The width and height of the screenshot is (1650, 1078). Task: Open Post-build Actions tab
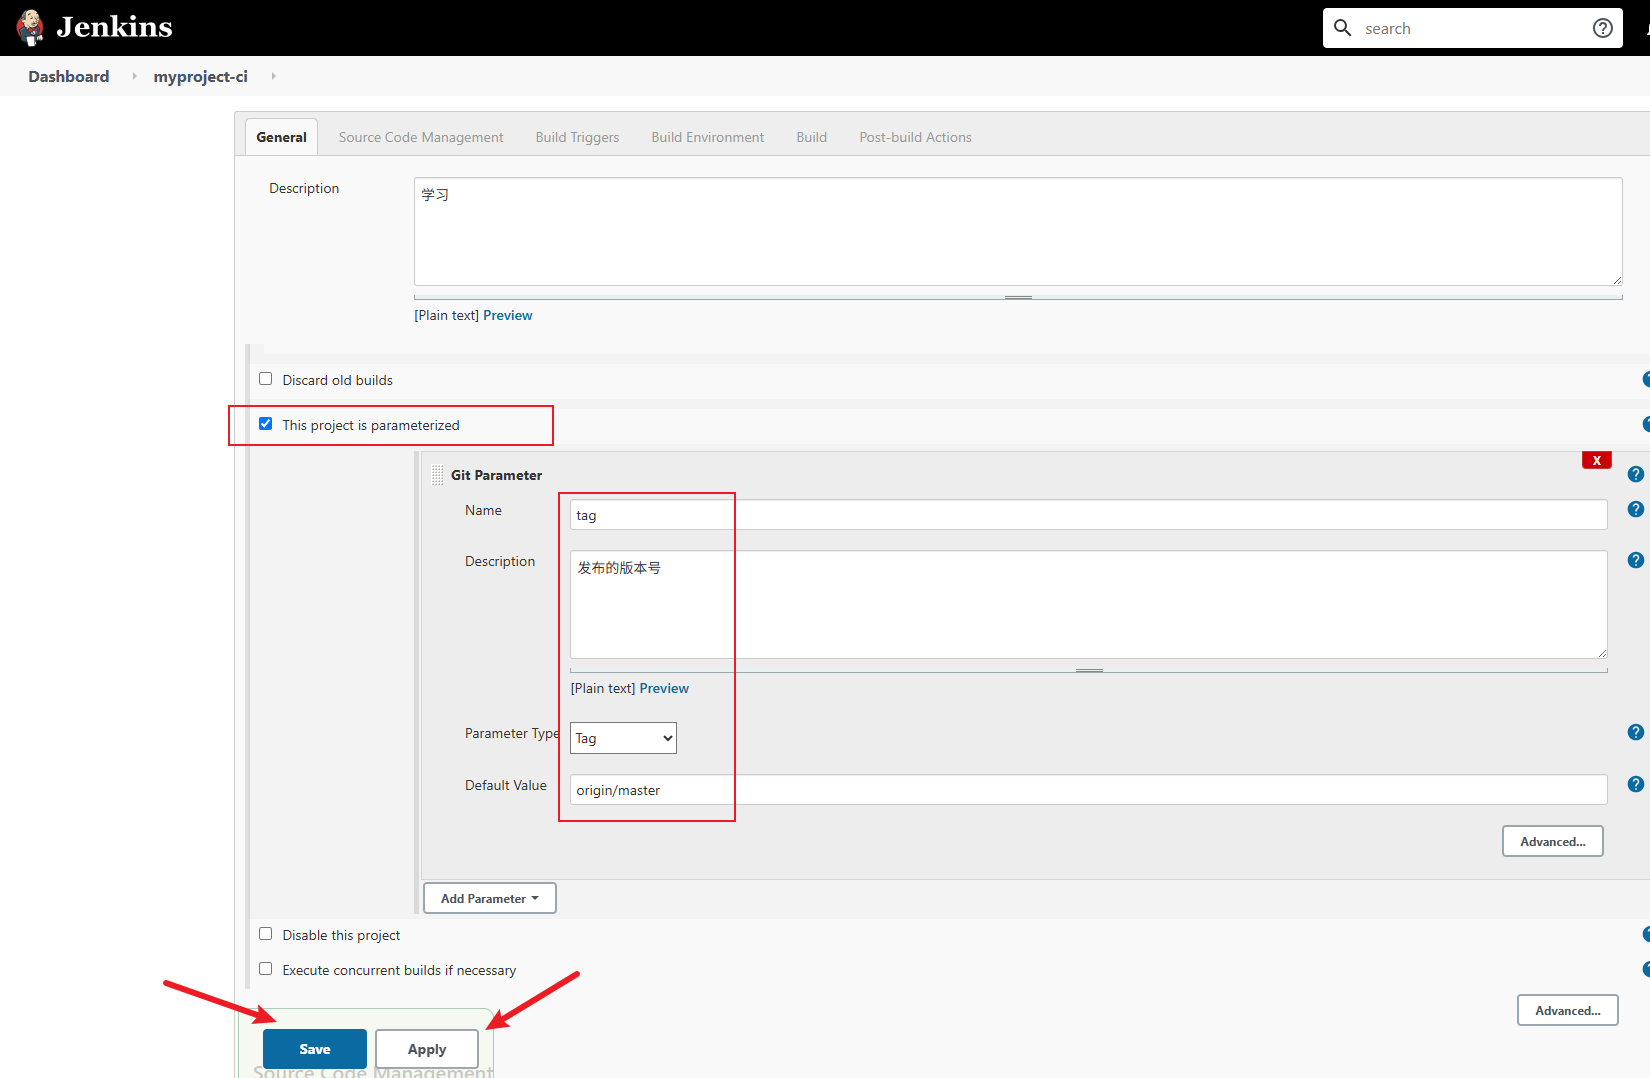click(916, 137)
